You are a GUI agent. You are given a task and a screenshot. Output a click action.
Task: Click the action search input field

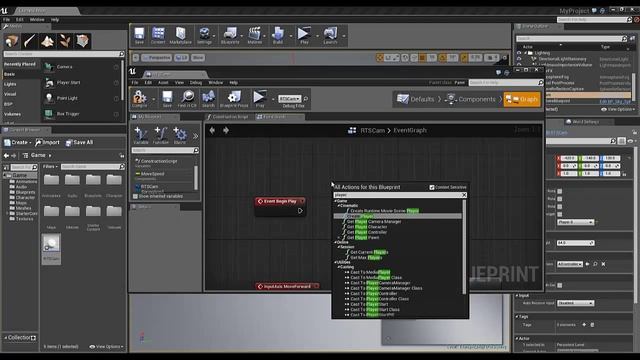pyautogui.click(x=398, y=195)
